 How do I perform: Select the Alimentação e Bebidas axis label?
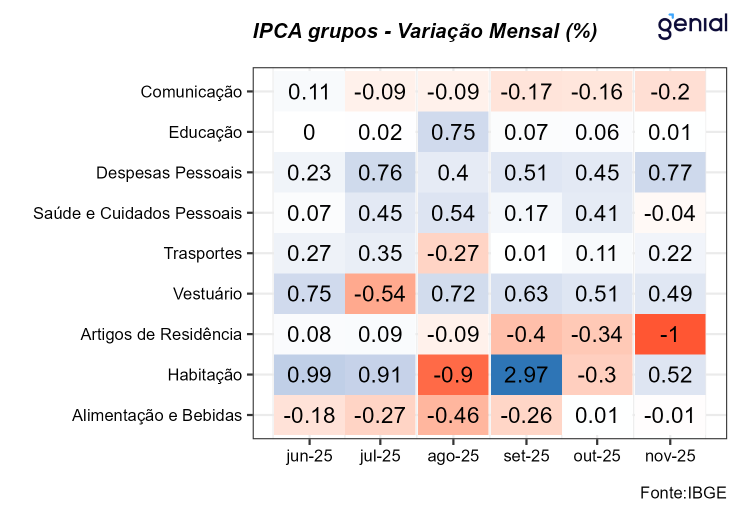(x=157, y=415)
